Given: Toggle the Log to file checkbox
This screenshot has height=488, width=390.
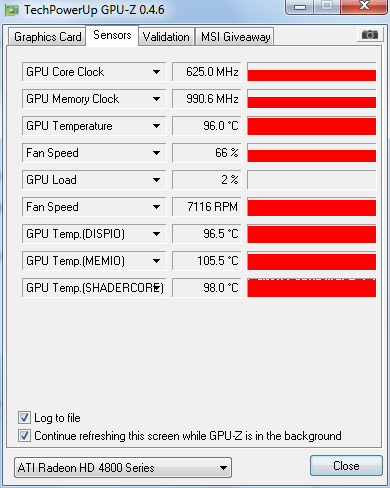Looking at the screenshot, I should tap(24, 418).
